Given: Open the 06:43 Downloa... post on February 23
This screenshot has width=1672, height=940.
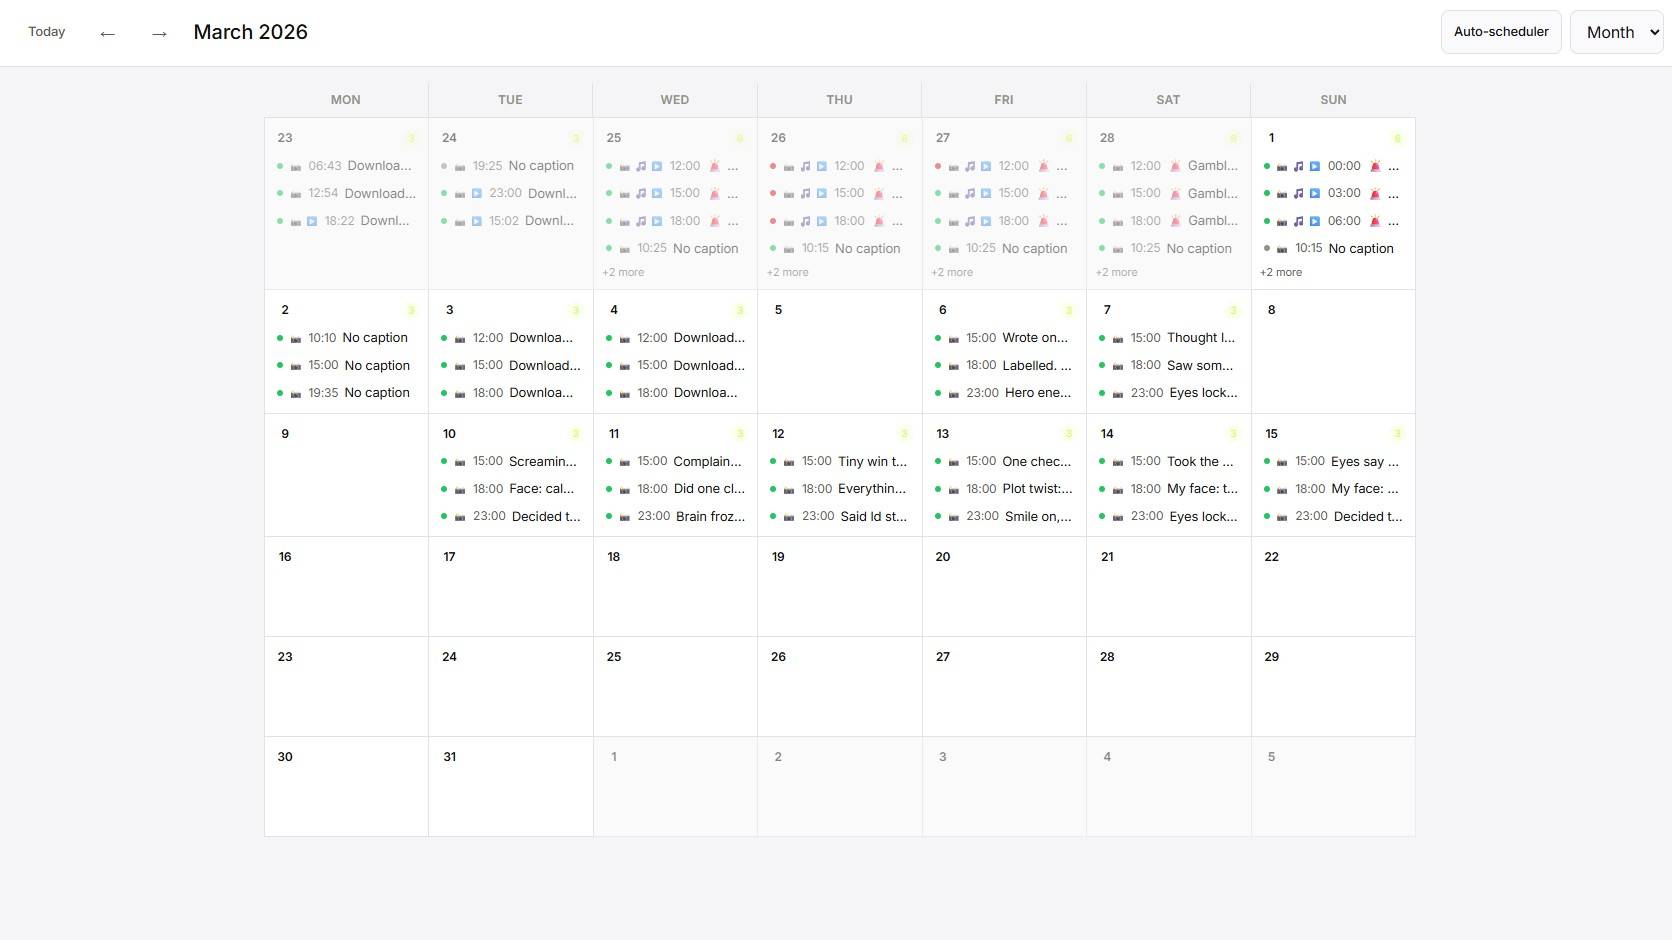Looking at the screenshot, I should coord(346,166).
